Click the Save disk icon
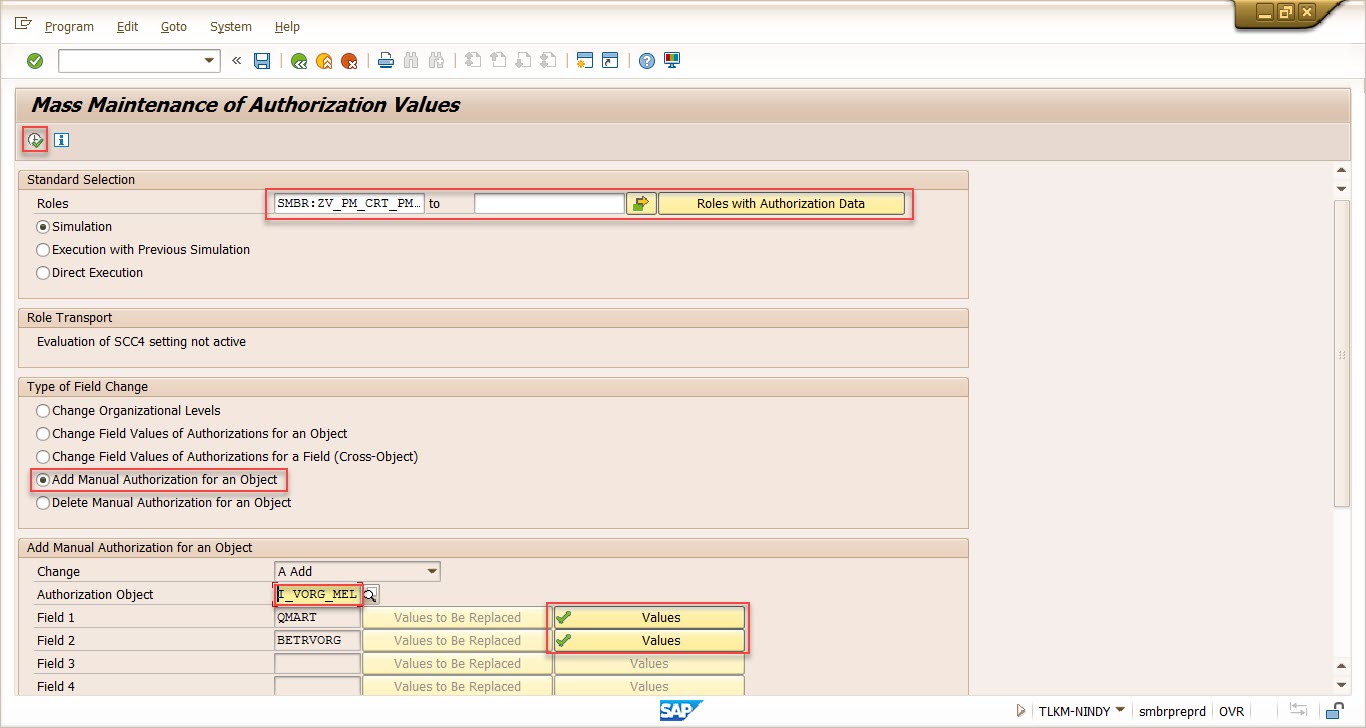 (262, 61)
